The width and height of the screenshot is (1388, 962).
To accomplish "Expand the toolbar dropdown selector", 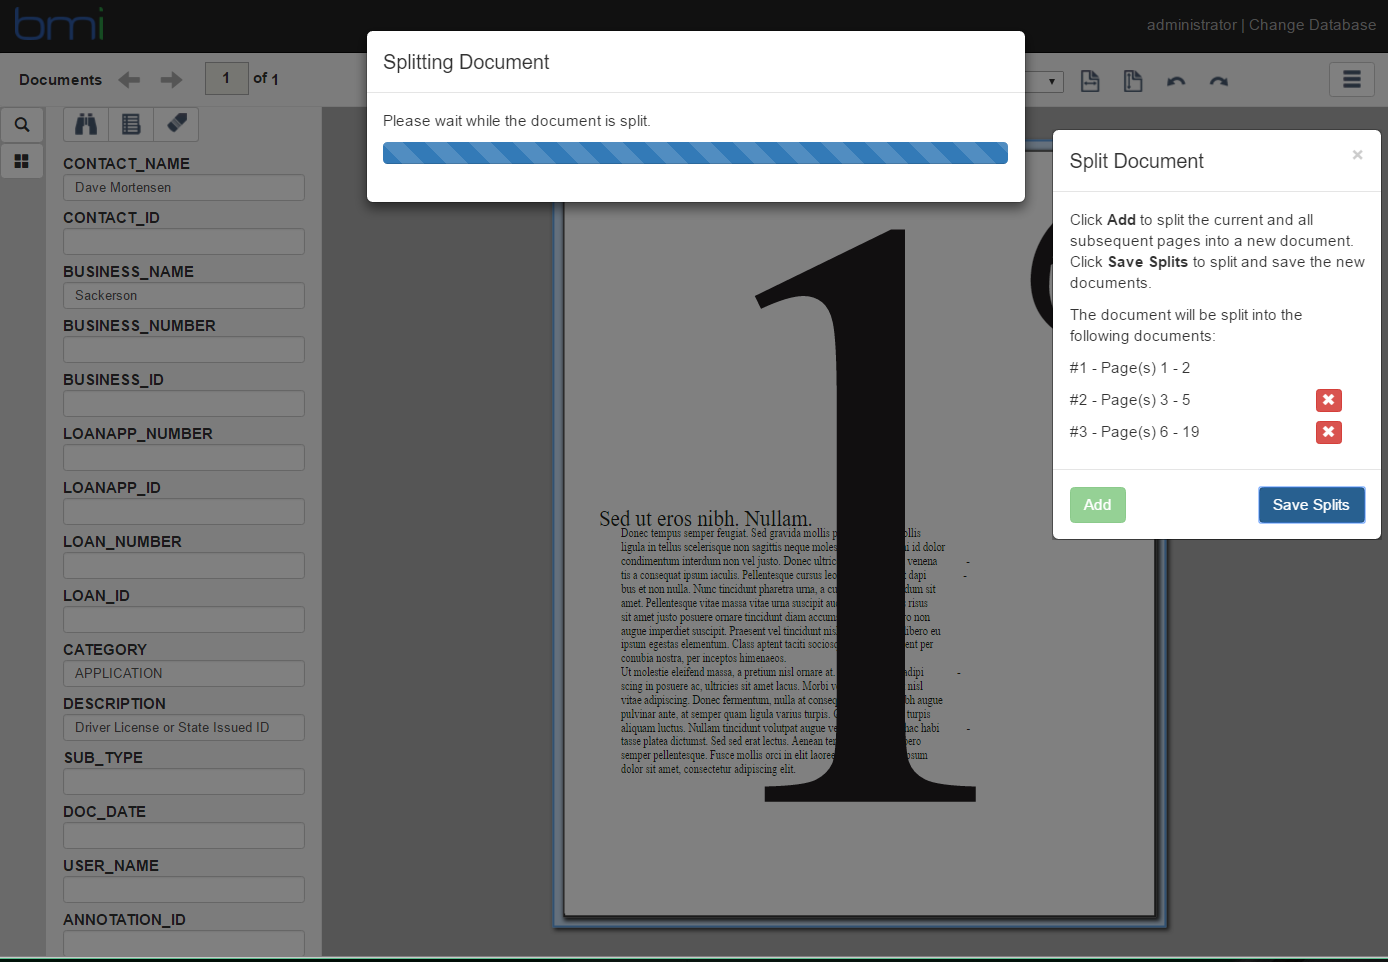I will pos(1044,81).
